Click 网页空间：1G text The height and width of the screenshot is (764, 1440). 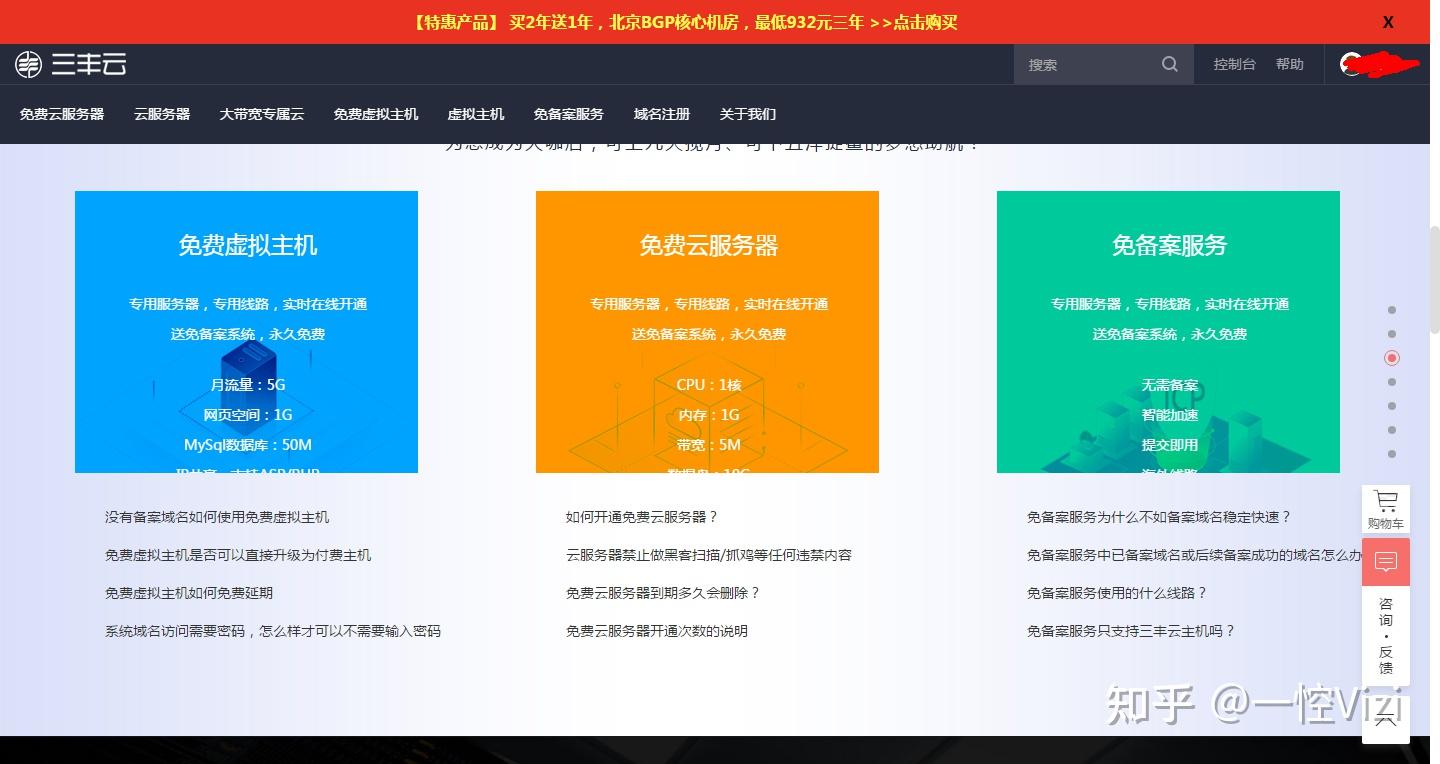[248, 414]
